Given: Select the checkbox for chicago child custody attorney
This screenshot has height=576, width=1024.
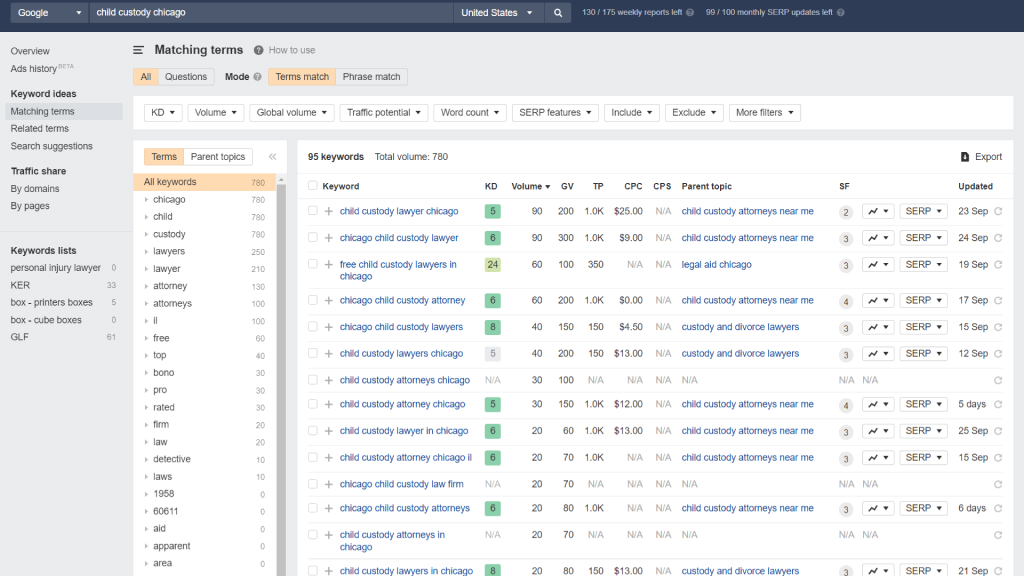Looking at the screenshot, I should [x=314, y=300].
